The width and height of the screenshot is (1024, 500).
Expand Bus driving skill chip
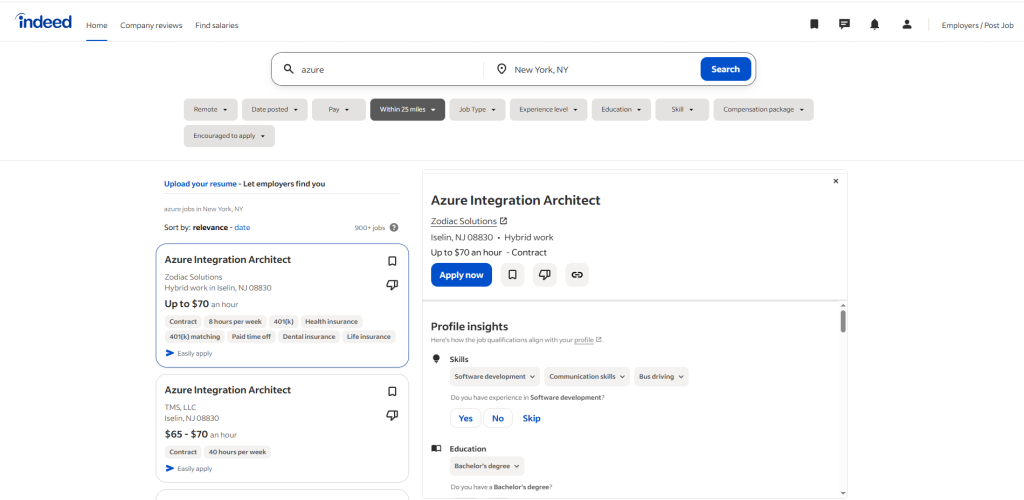pyautogui.click(x=661, y=377)
